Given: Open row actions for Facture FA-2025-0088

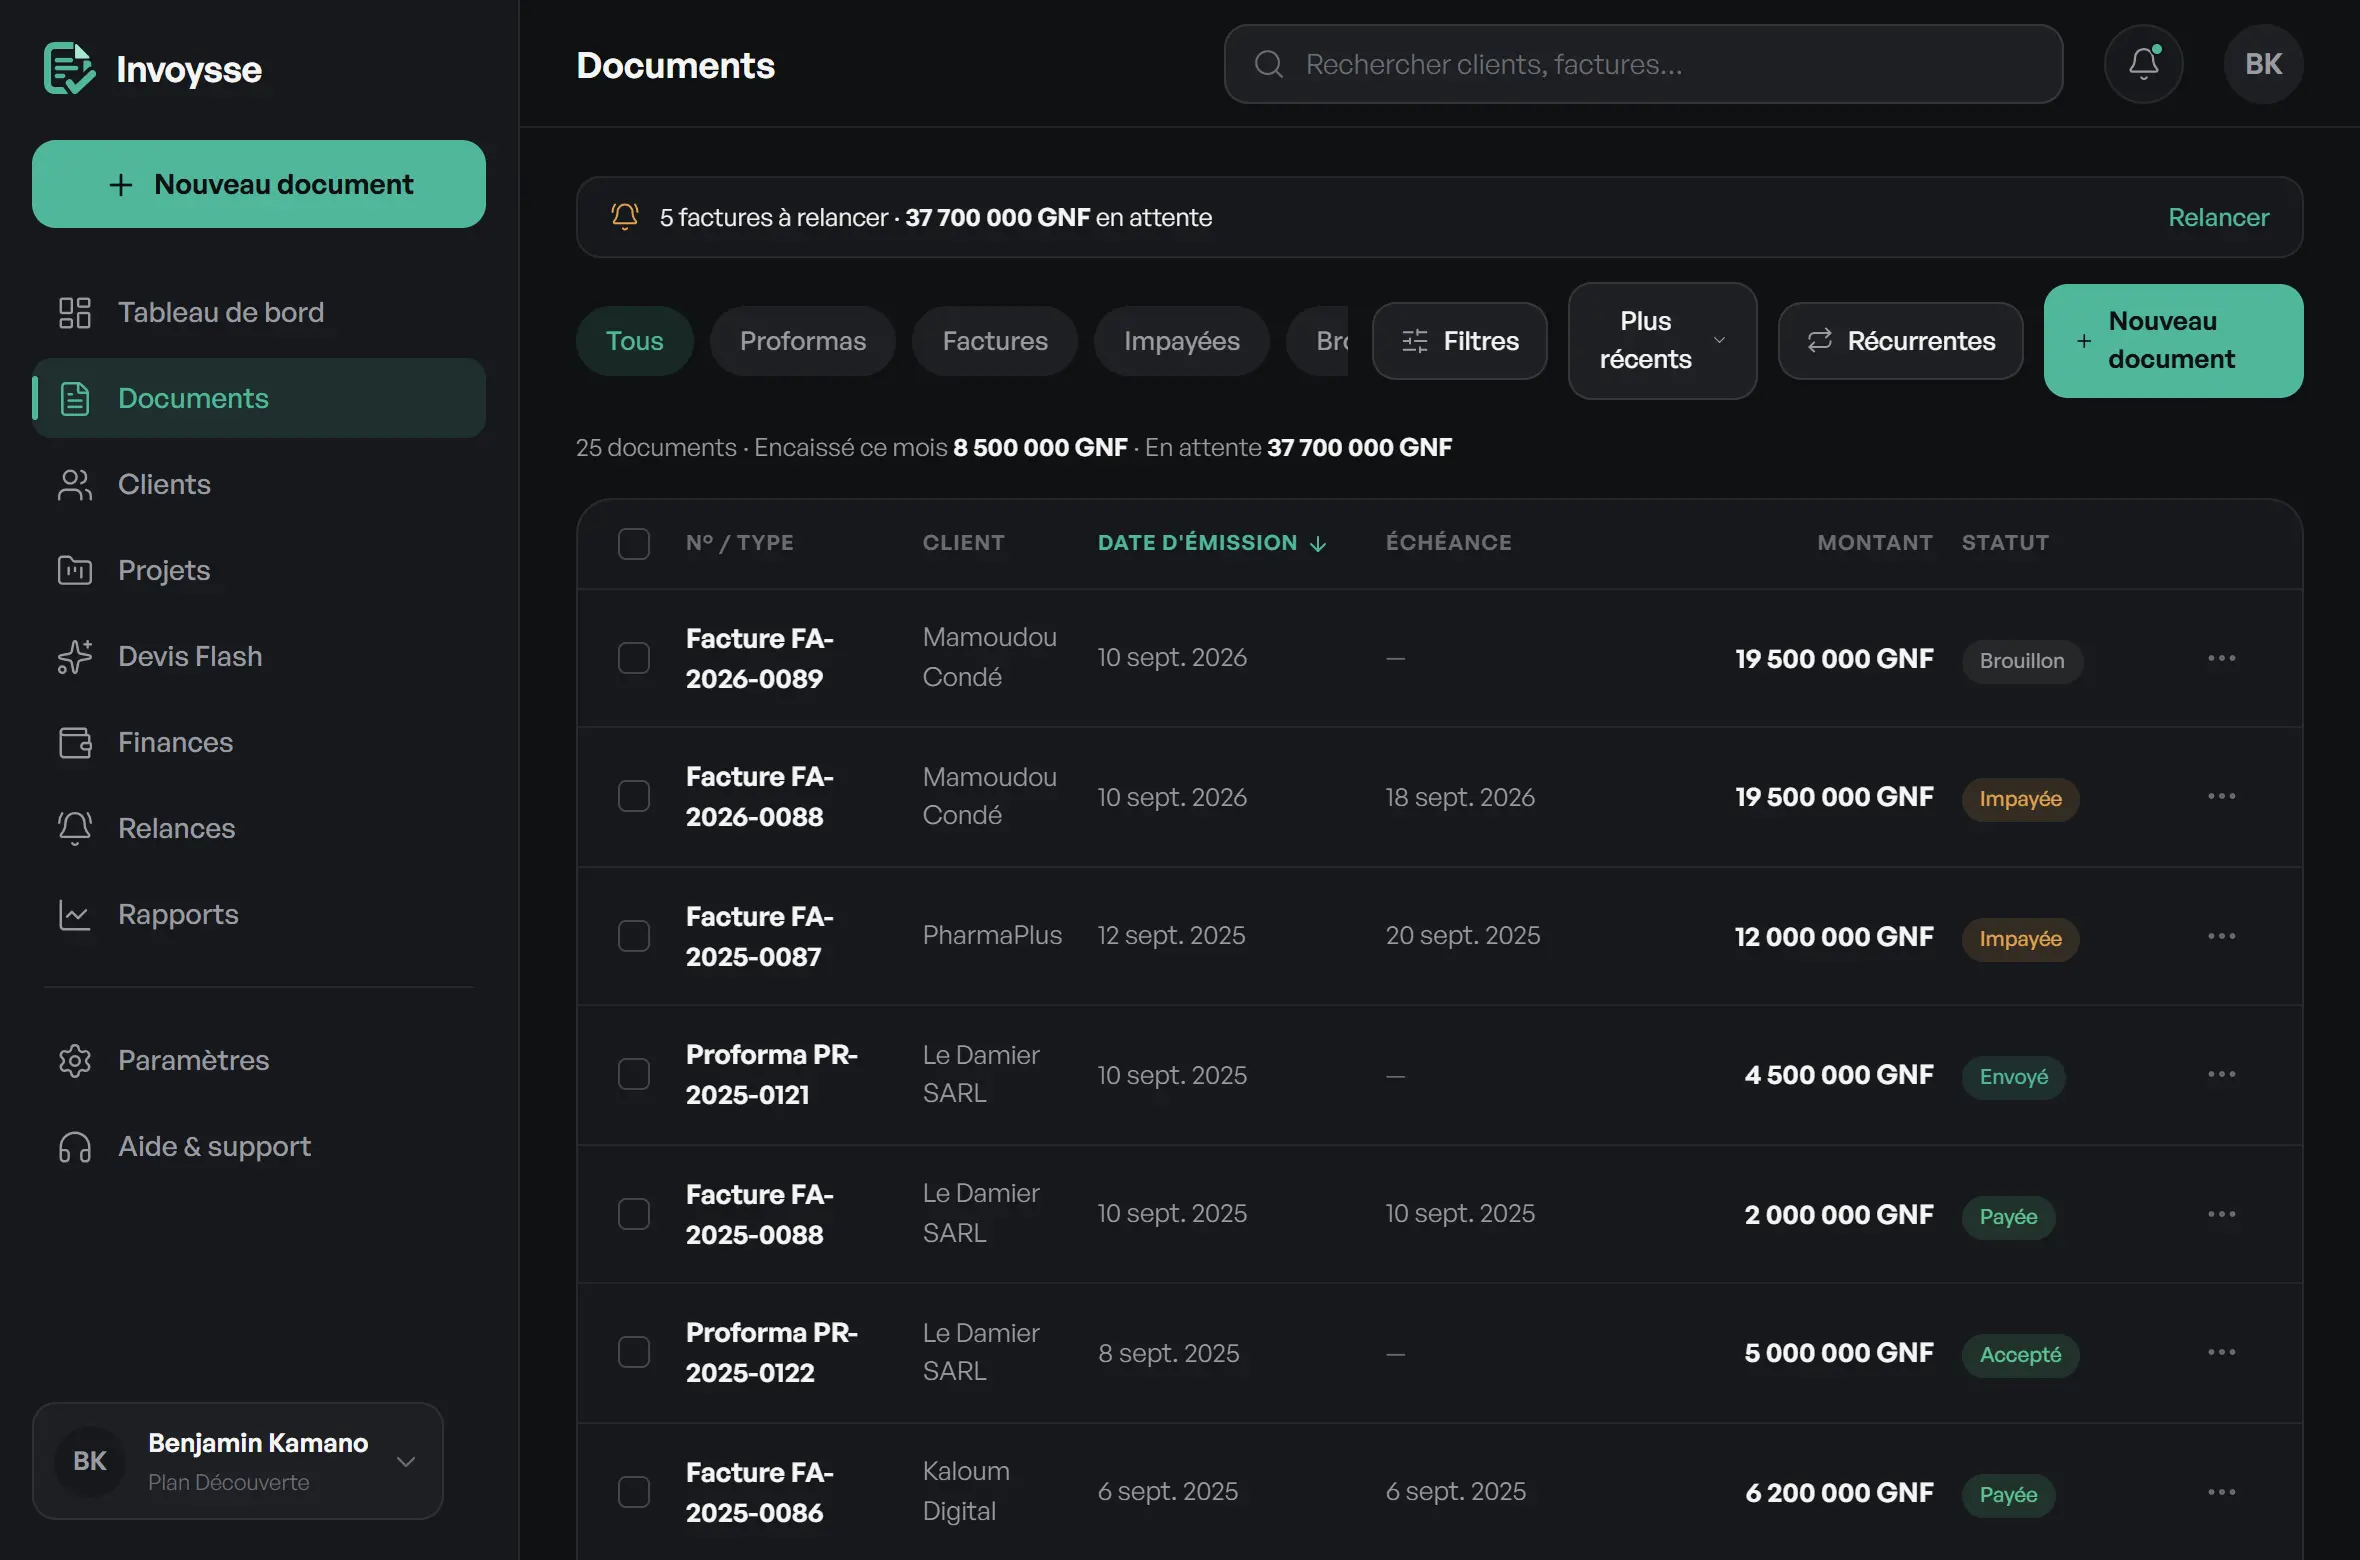Looking at the screenshot, I should click(2222, 1214).
